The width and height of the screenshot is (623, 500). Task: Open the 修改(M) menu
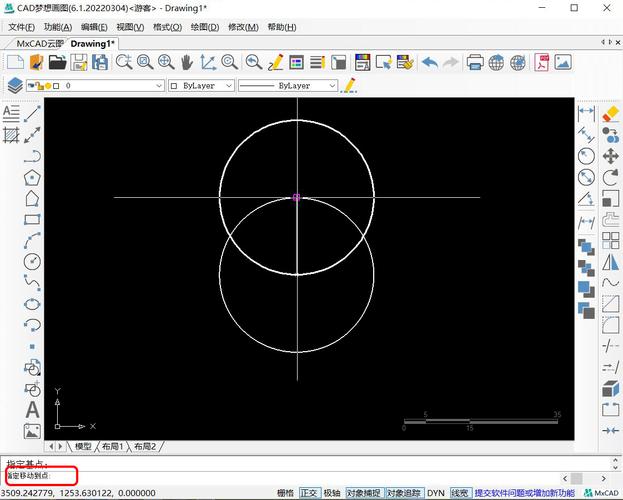click(243, 27)
